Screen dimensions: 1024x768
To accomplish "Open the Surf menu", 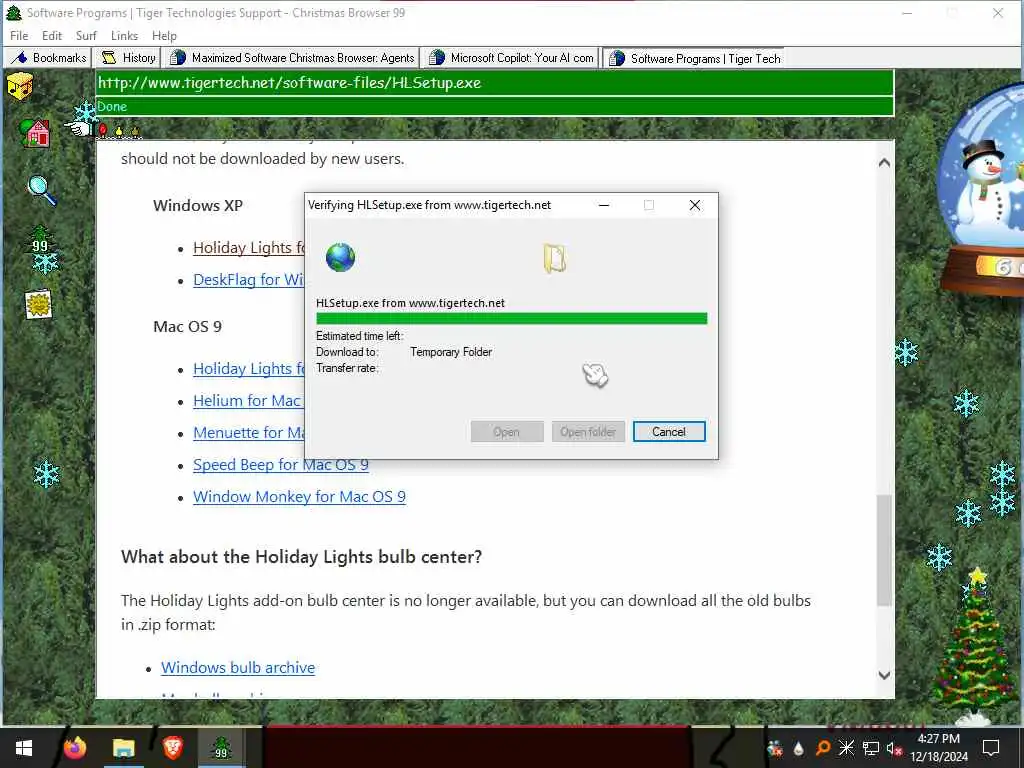I will (x=86, y=36).
